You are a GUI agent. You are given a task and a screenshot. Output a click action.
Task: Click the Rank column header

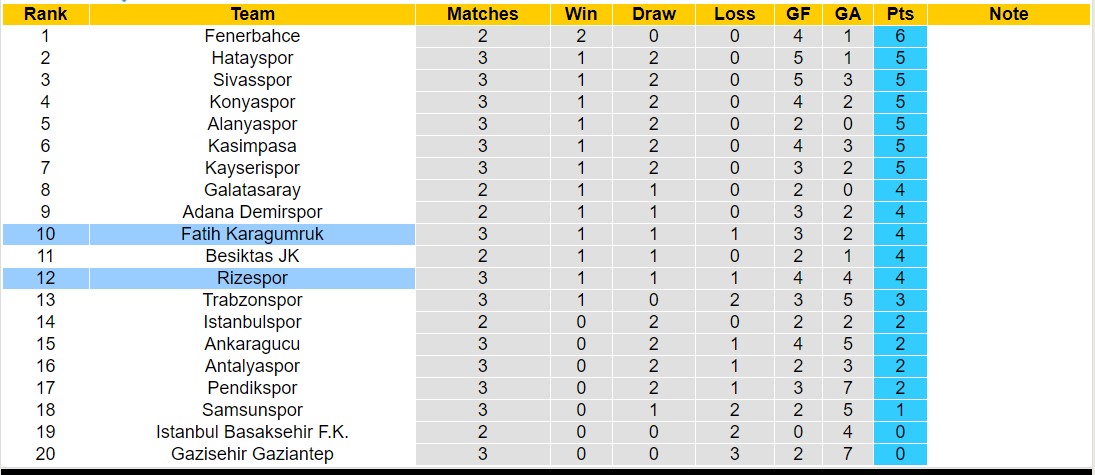(x=45, y=14)
